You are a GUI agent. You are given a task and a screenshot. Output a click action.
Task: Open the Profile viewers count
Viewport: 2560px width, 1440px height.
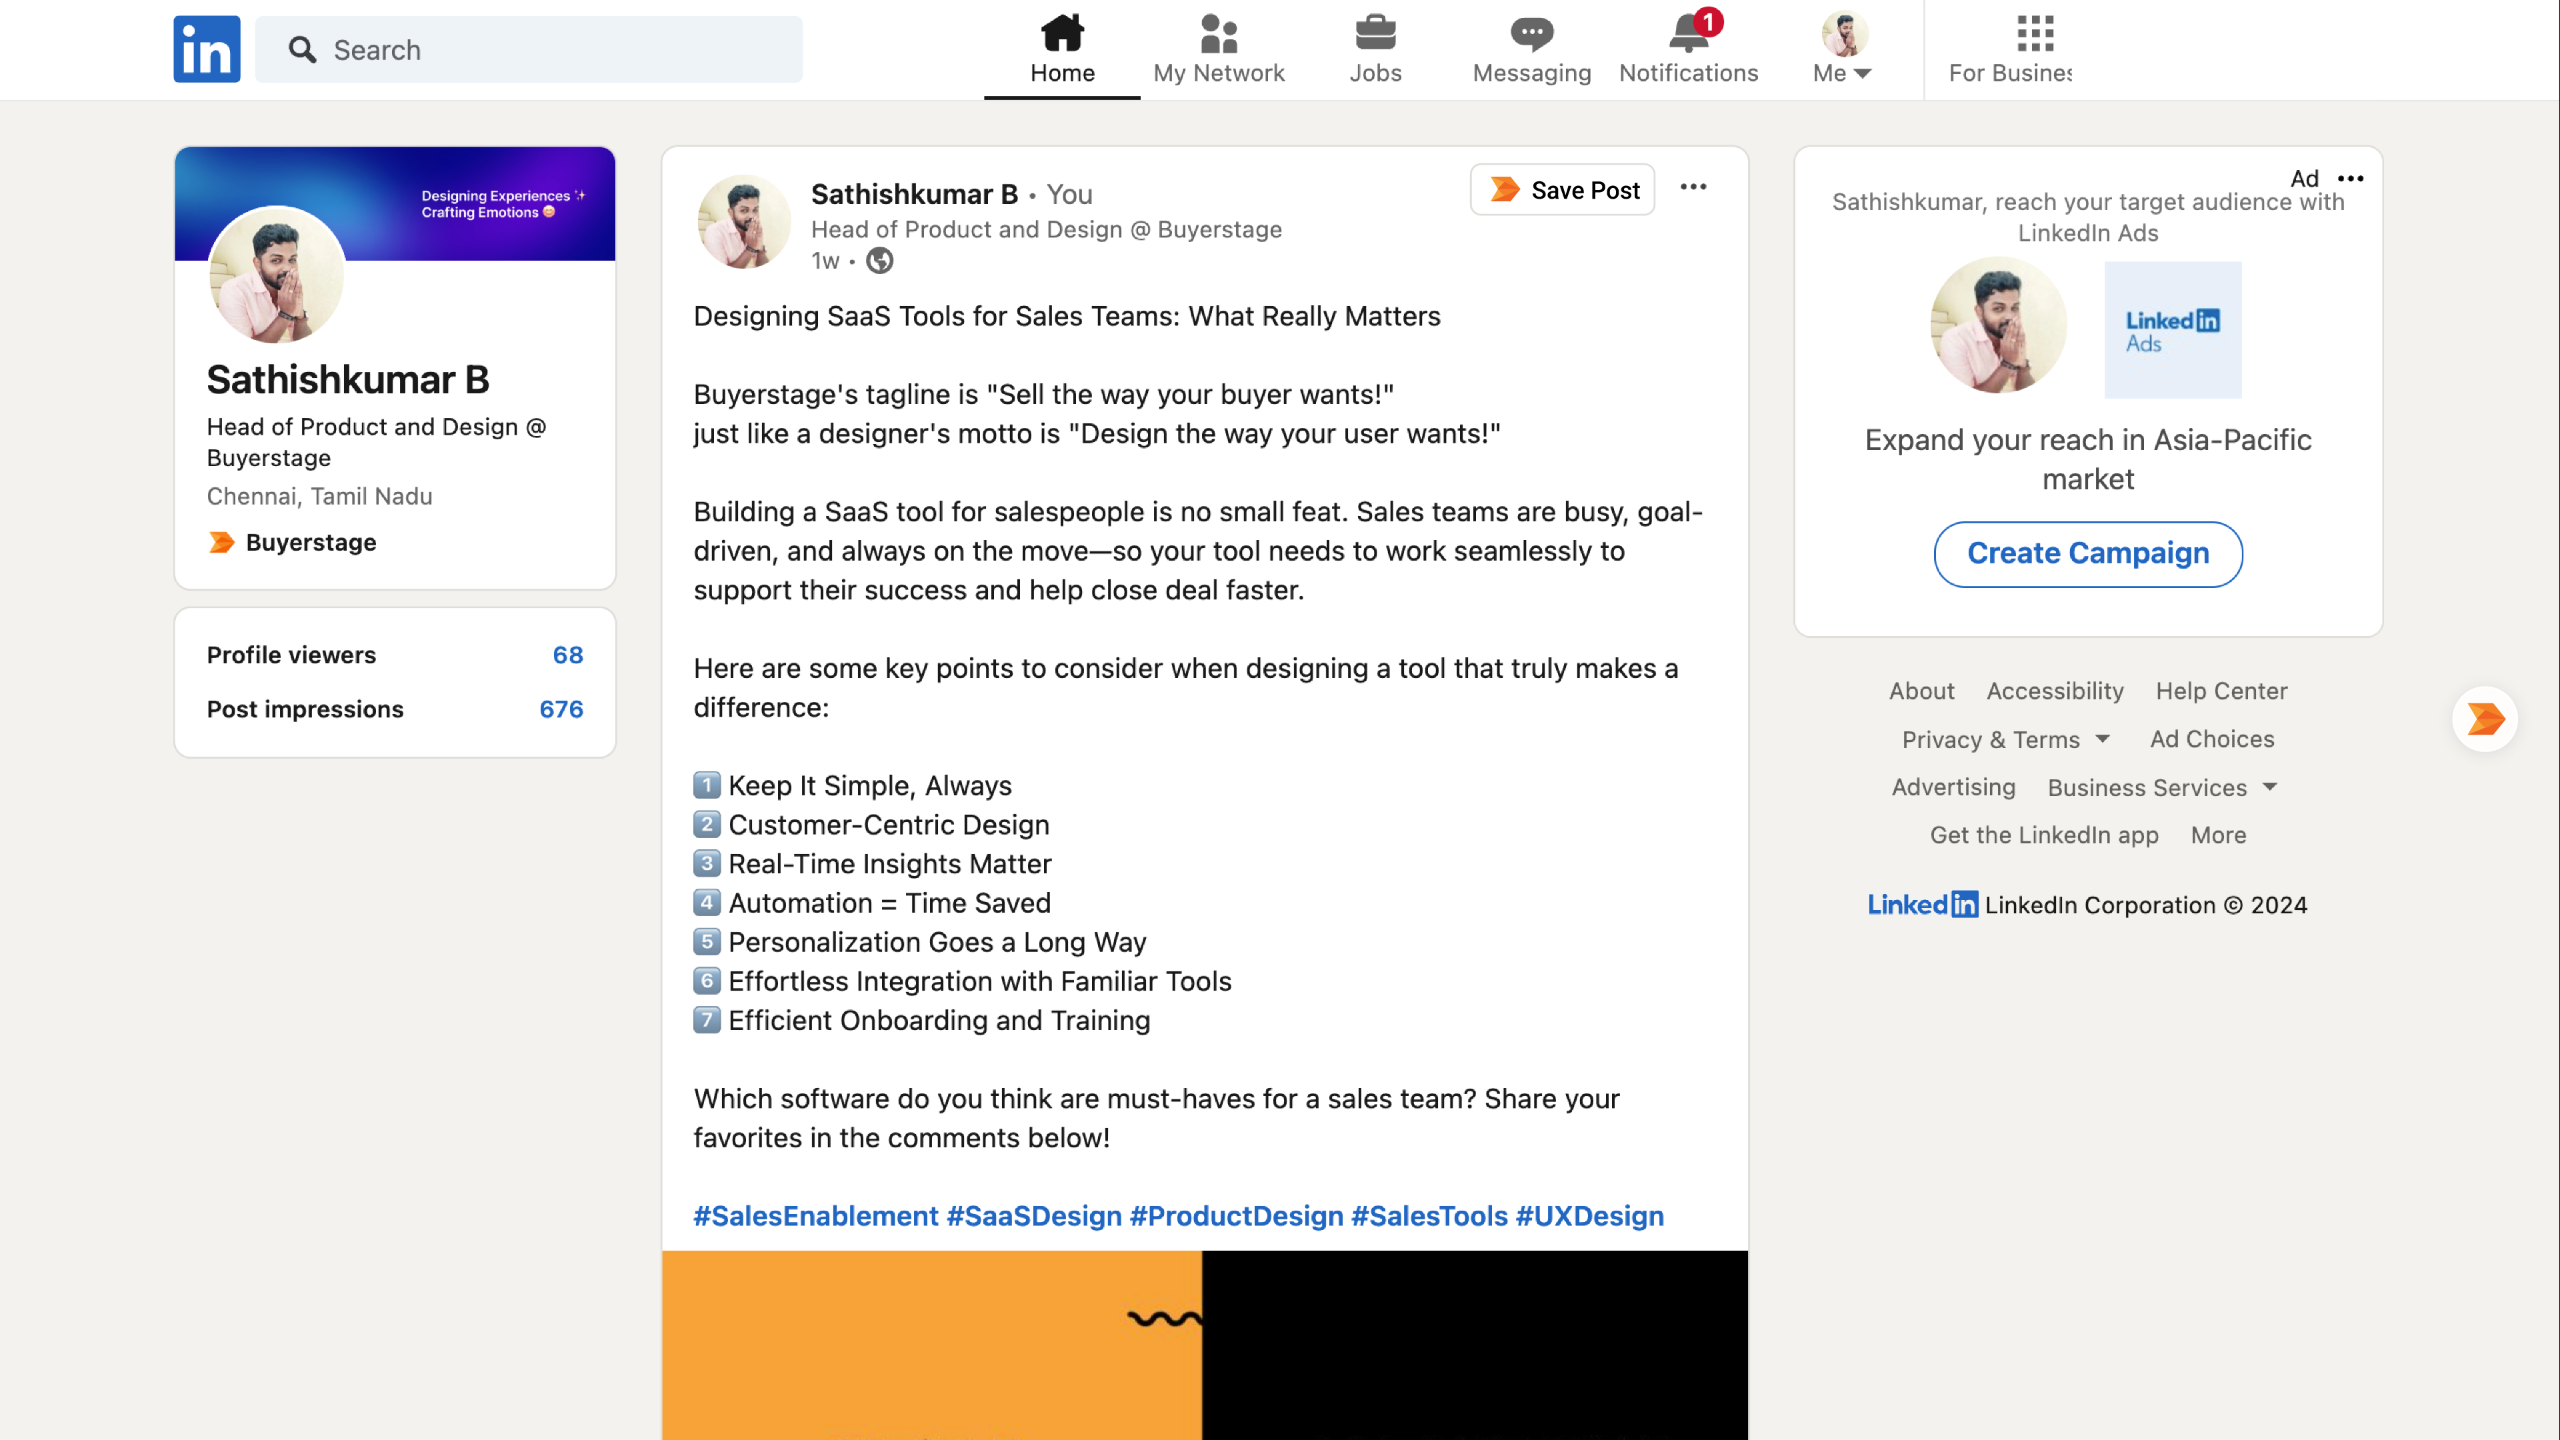coord(567,655)
